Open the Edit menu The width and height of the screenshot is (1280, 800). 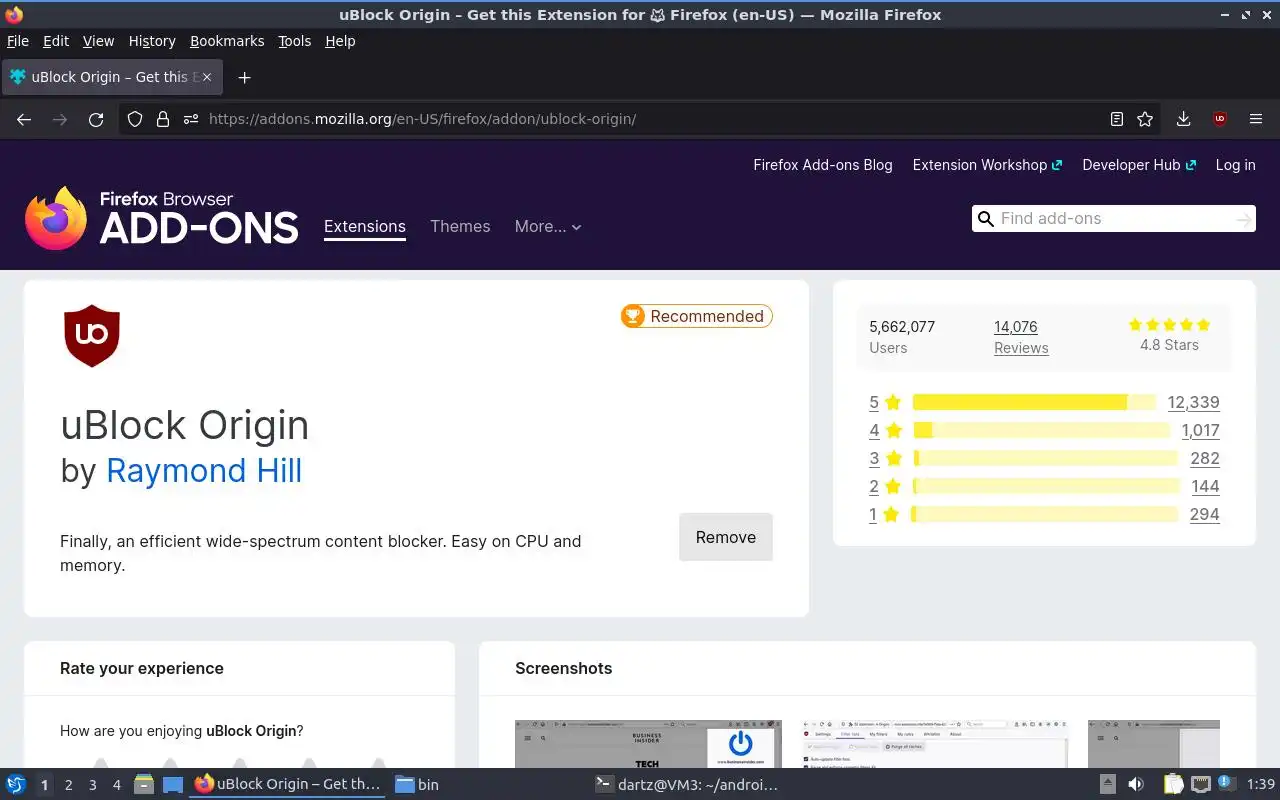click(x=56, y=41)
